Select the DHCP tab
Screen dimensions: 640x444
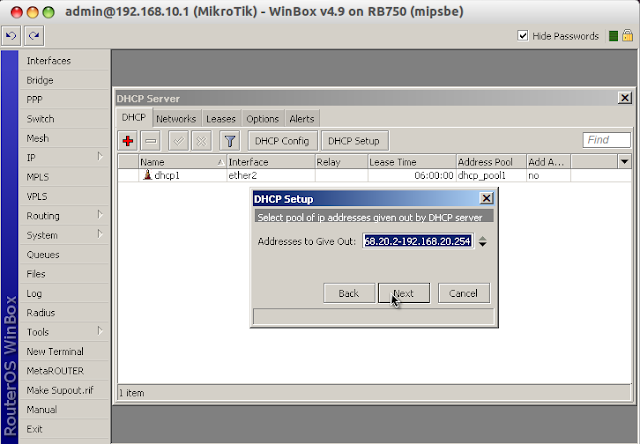click(133, 118)
